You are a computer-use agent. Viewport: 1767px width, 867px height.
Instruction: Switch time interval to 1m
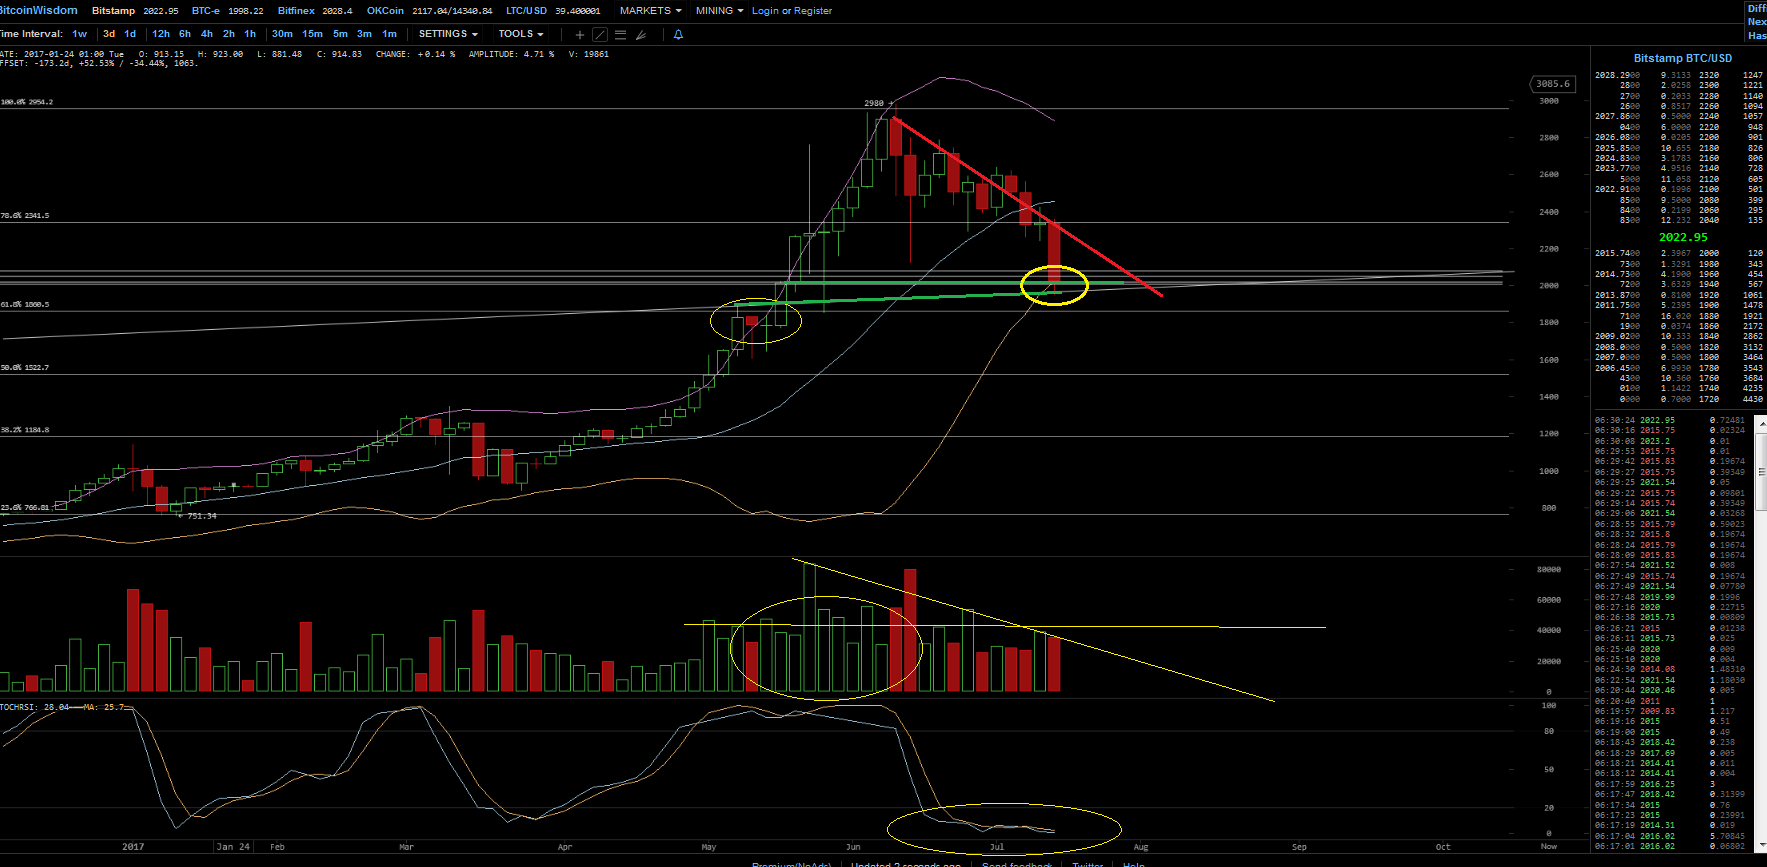pos(389,34)
